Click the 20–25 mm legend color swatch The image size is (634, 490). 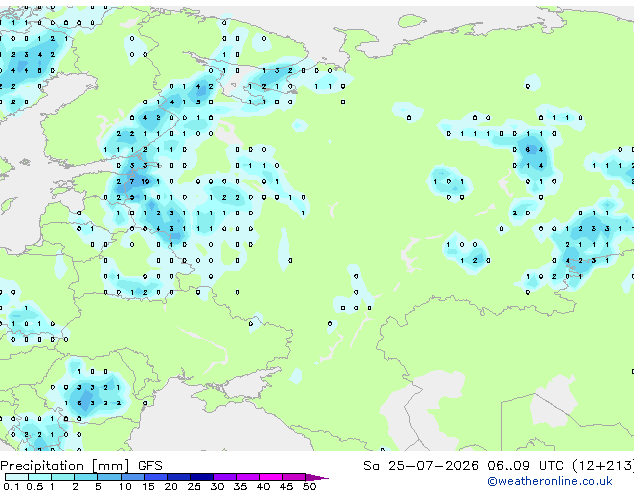(x=179, y=477)
